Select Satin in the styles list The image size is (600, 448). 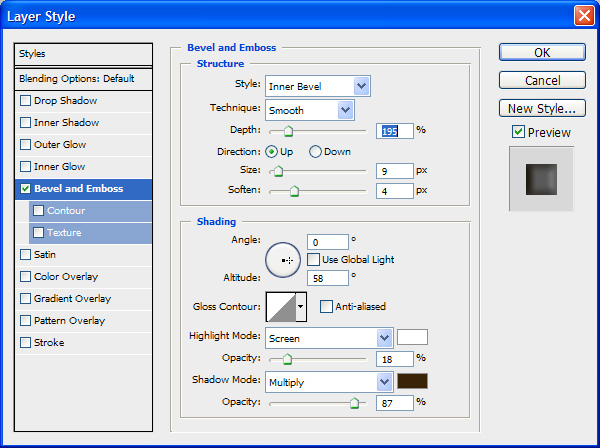[45, 255]
